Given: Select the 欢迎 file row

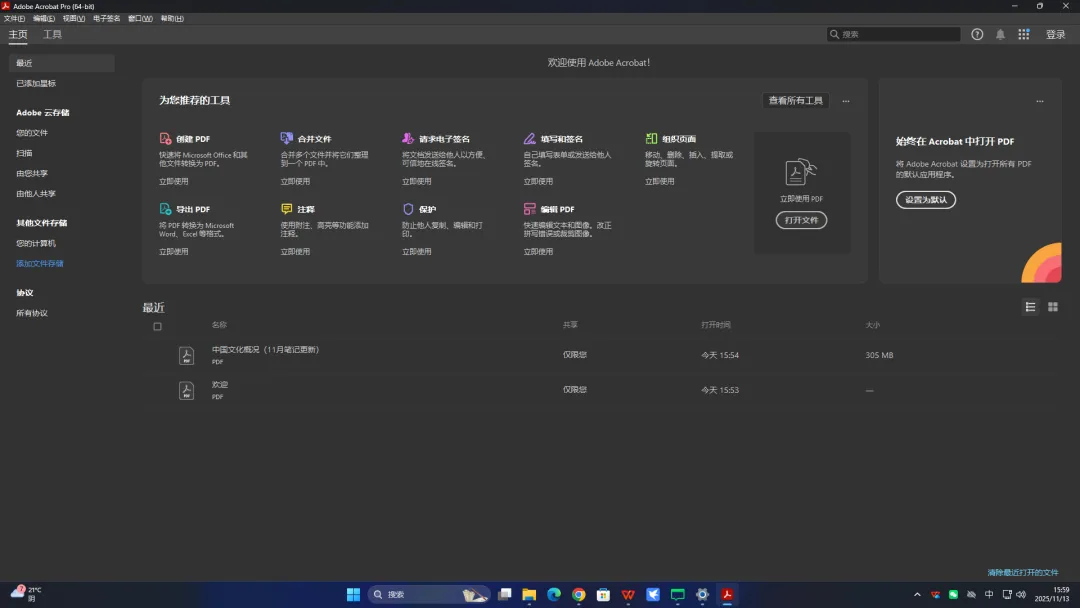Looking at the screenshot, I should click(601, 390).
